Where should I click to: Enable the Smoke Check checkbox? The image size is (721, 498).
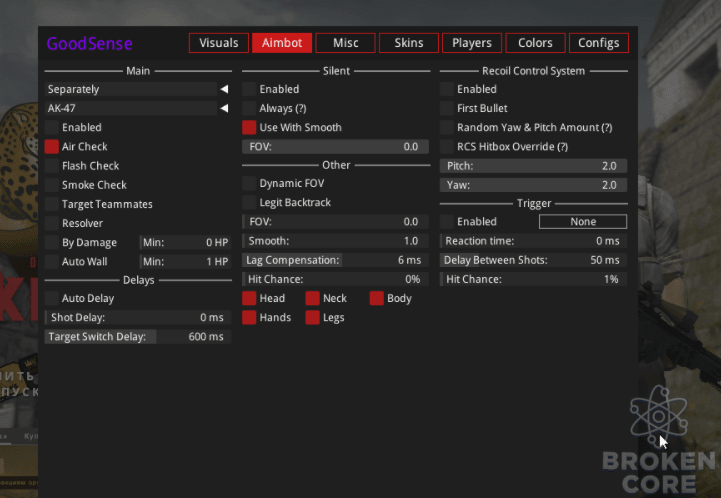tap(52, 185)
